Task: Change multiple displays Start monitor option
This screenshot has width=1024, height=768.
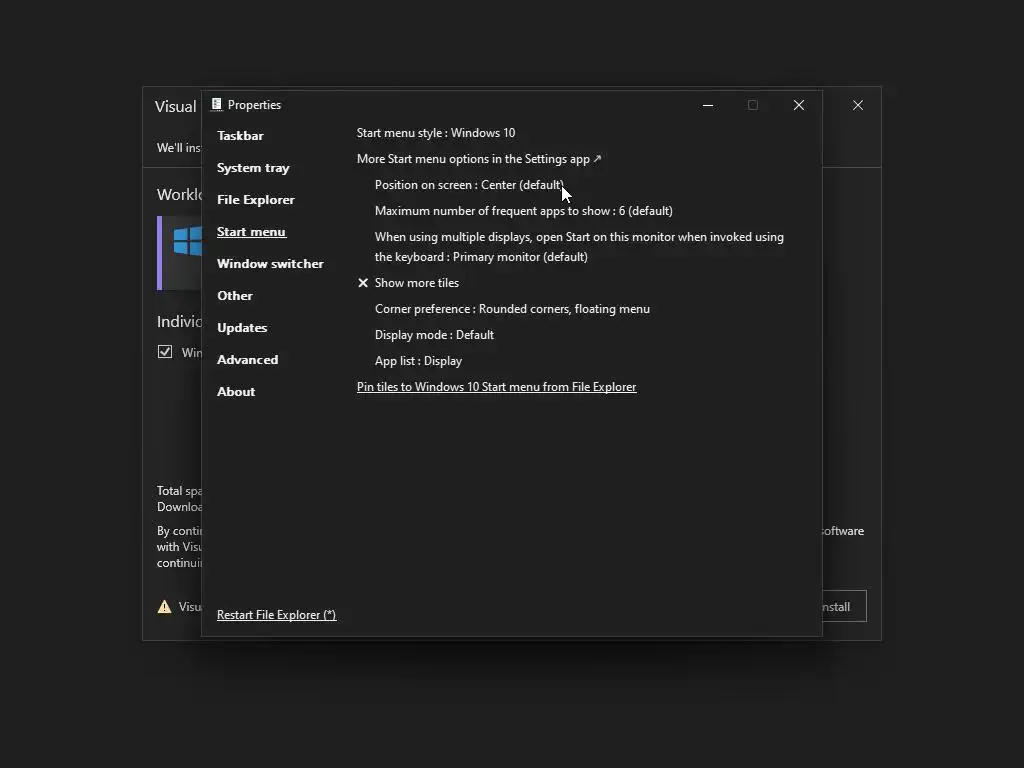Action: (579, 247)
